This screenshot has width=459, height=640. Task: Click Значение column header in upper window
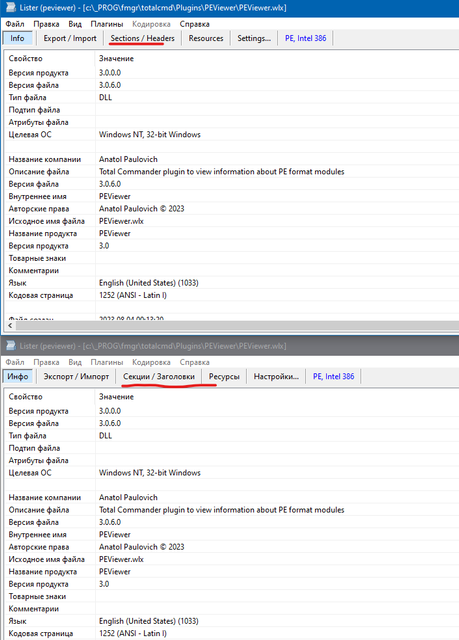click(277, 58)
